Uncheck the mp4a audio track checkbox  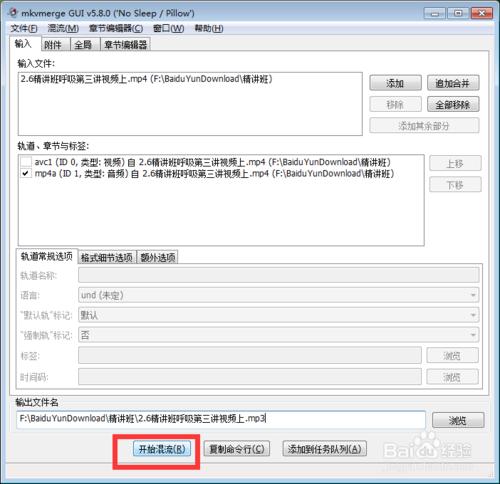26,174
